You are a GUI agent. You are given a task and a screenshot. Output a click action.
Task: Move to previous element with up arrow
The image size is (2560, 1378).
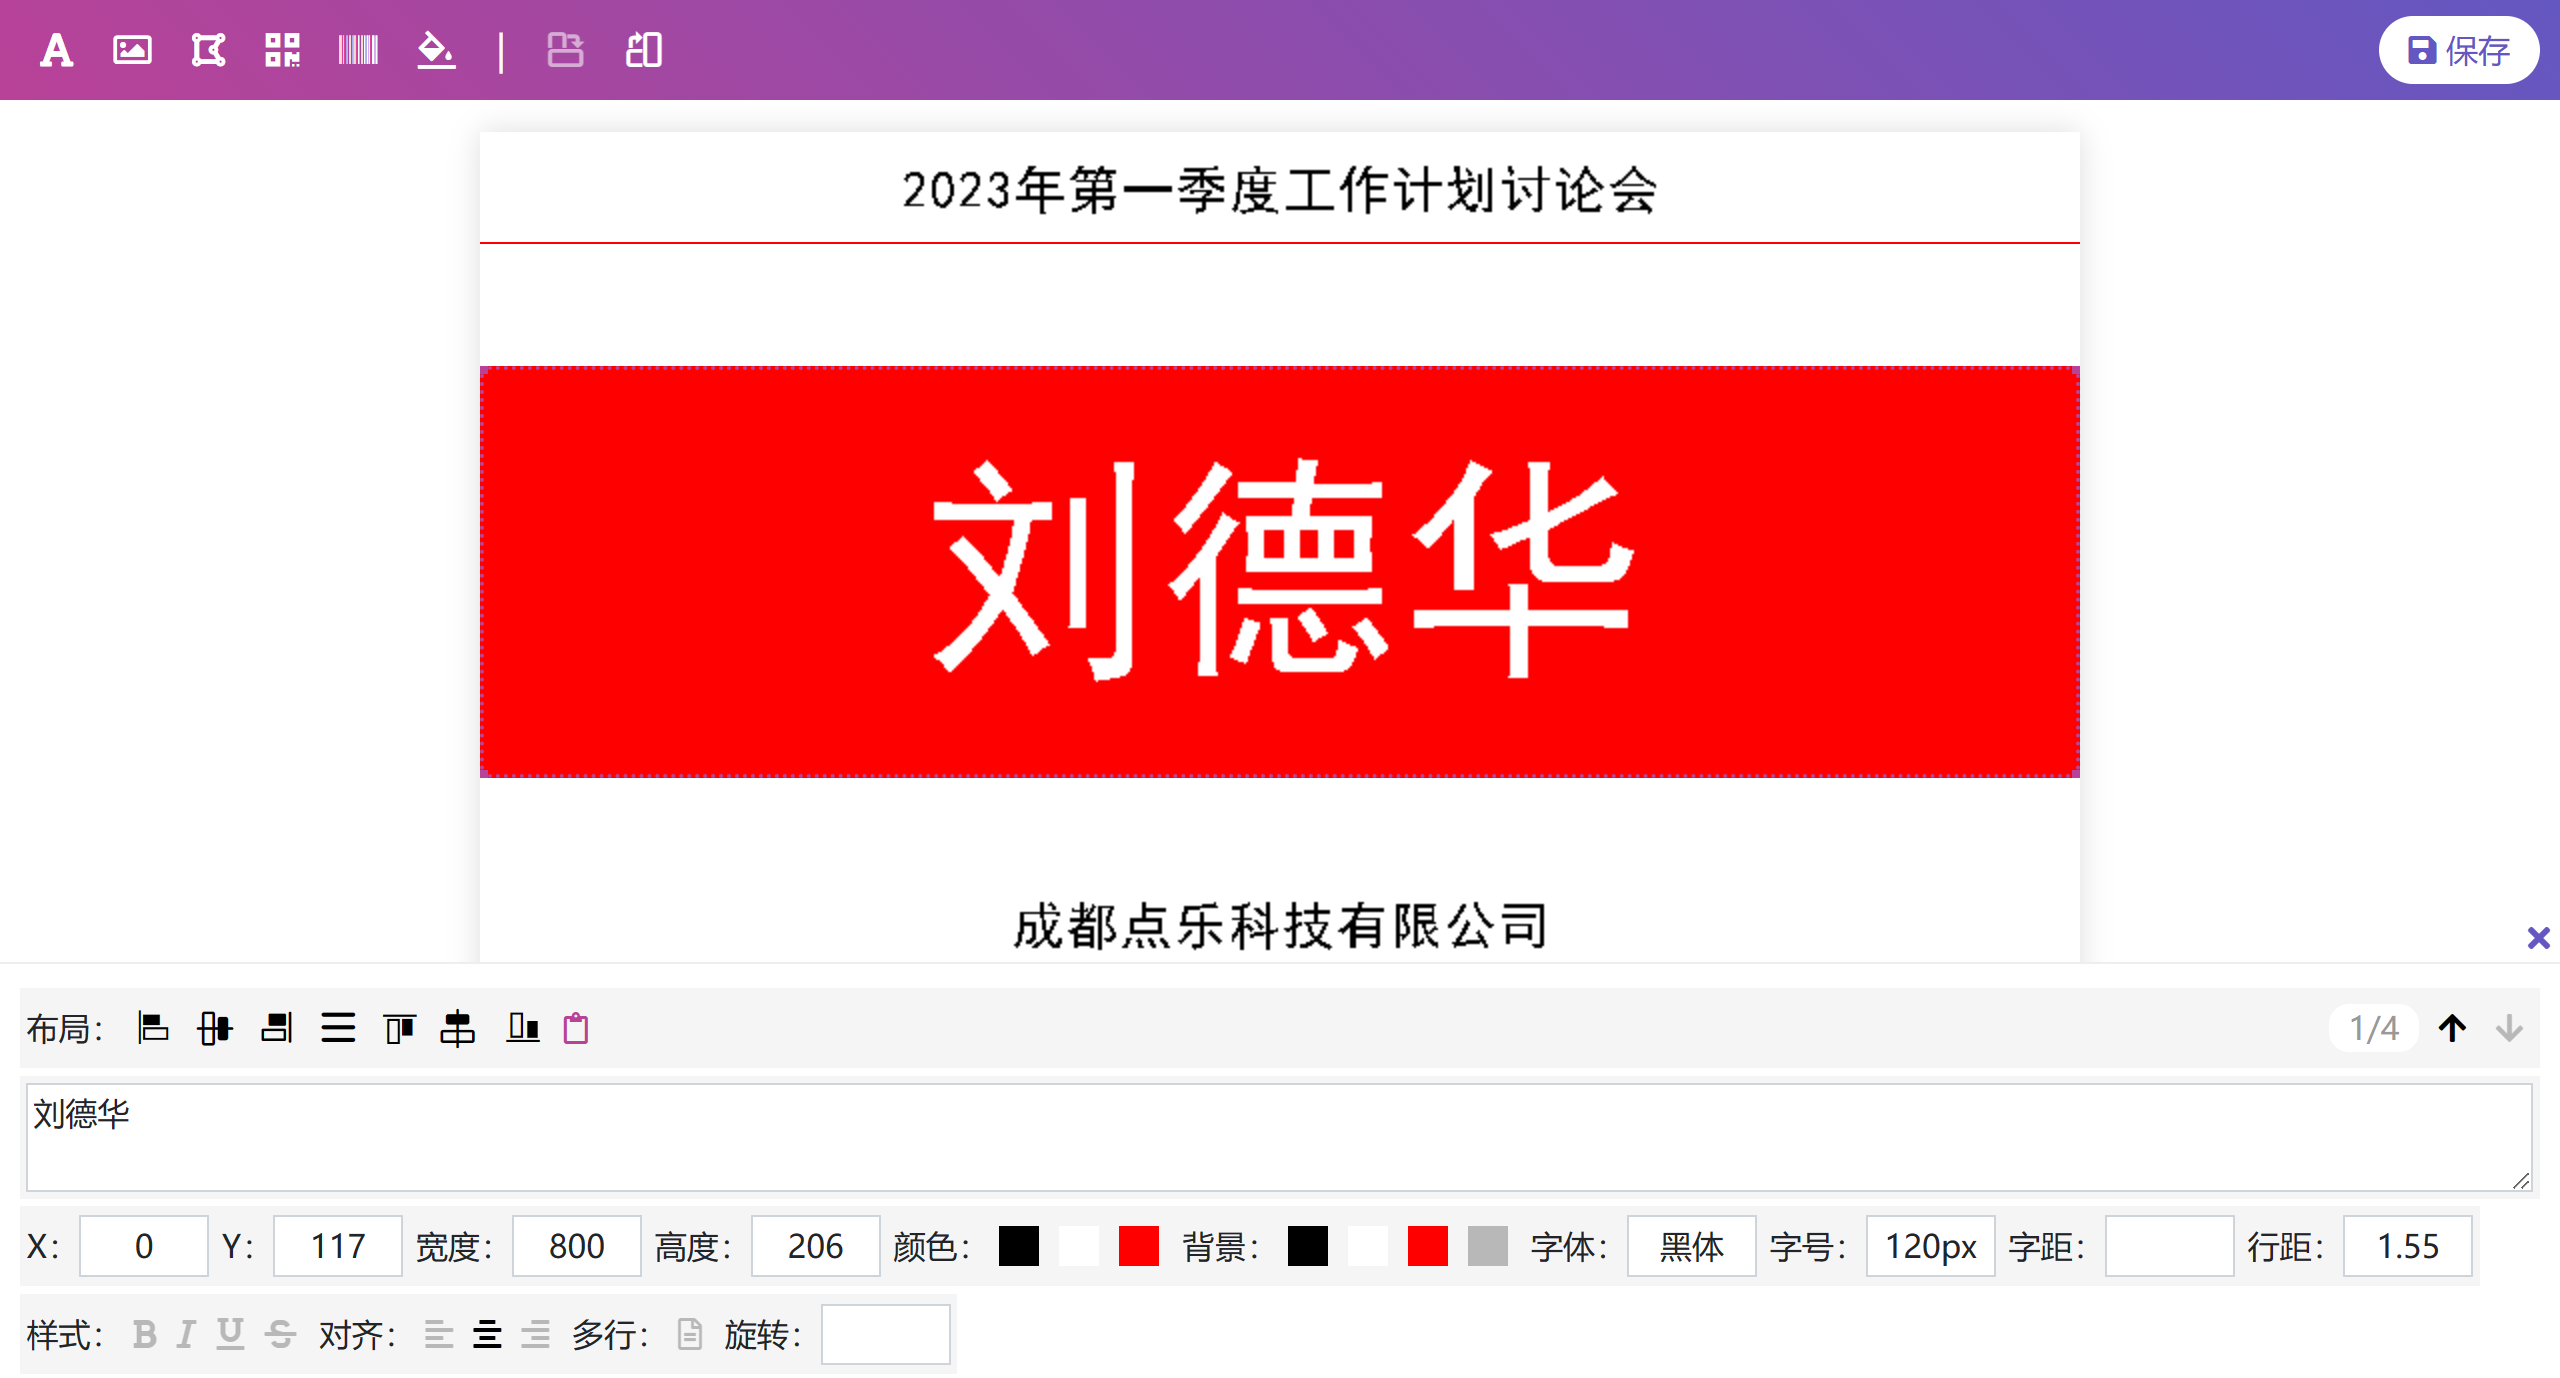tap(2452, 1028)
